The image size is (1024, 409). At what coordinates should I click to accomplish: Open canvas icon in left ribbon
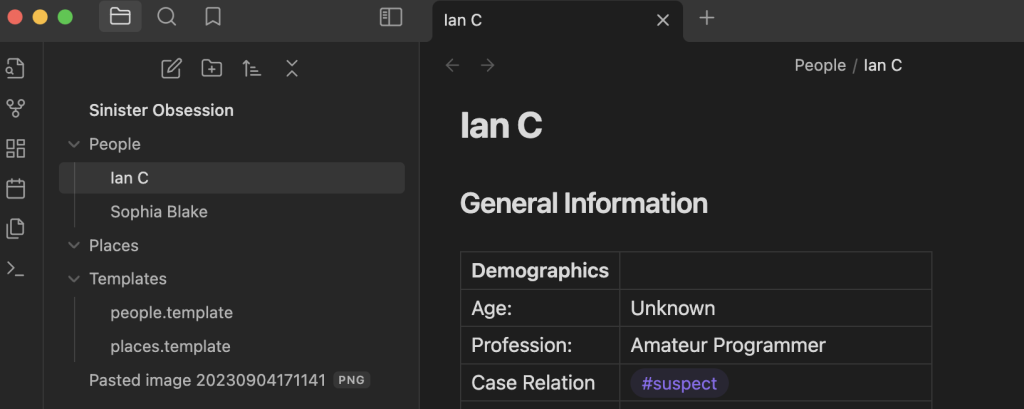pyautogui.click(x=15, y=148)
